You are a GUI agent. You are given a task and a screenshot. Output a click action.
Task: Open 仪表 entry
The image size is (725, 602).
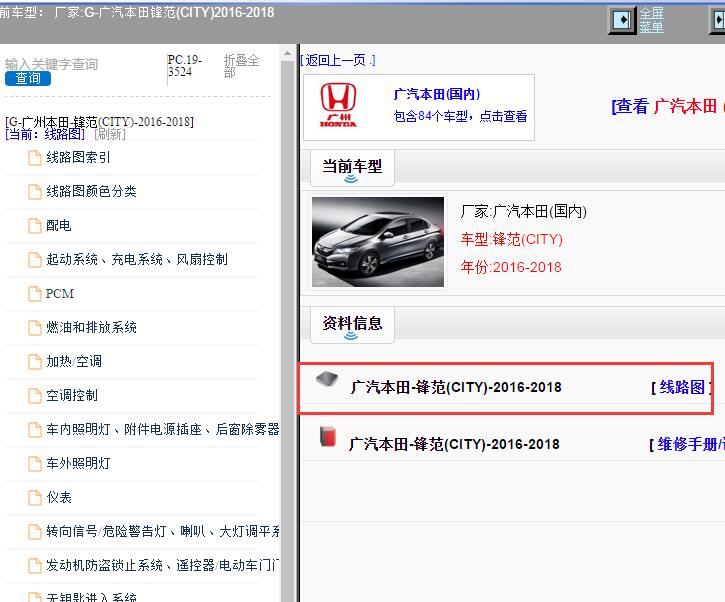coord(59,498)
